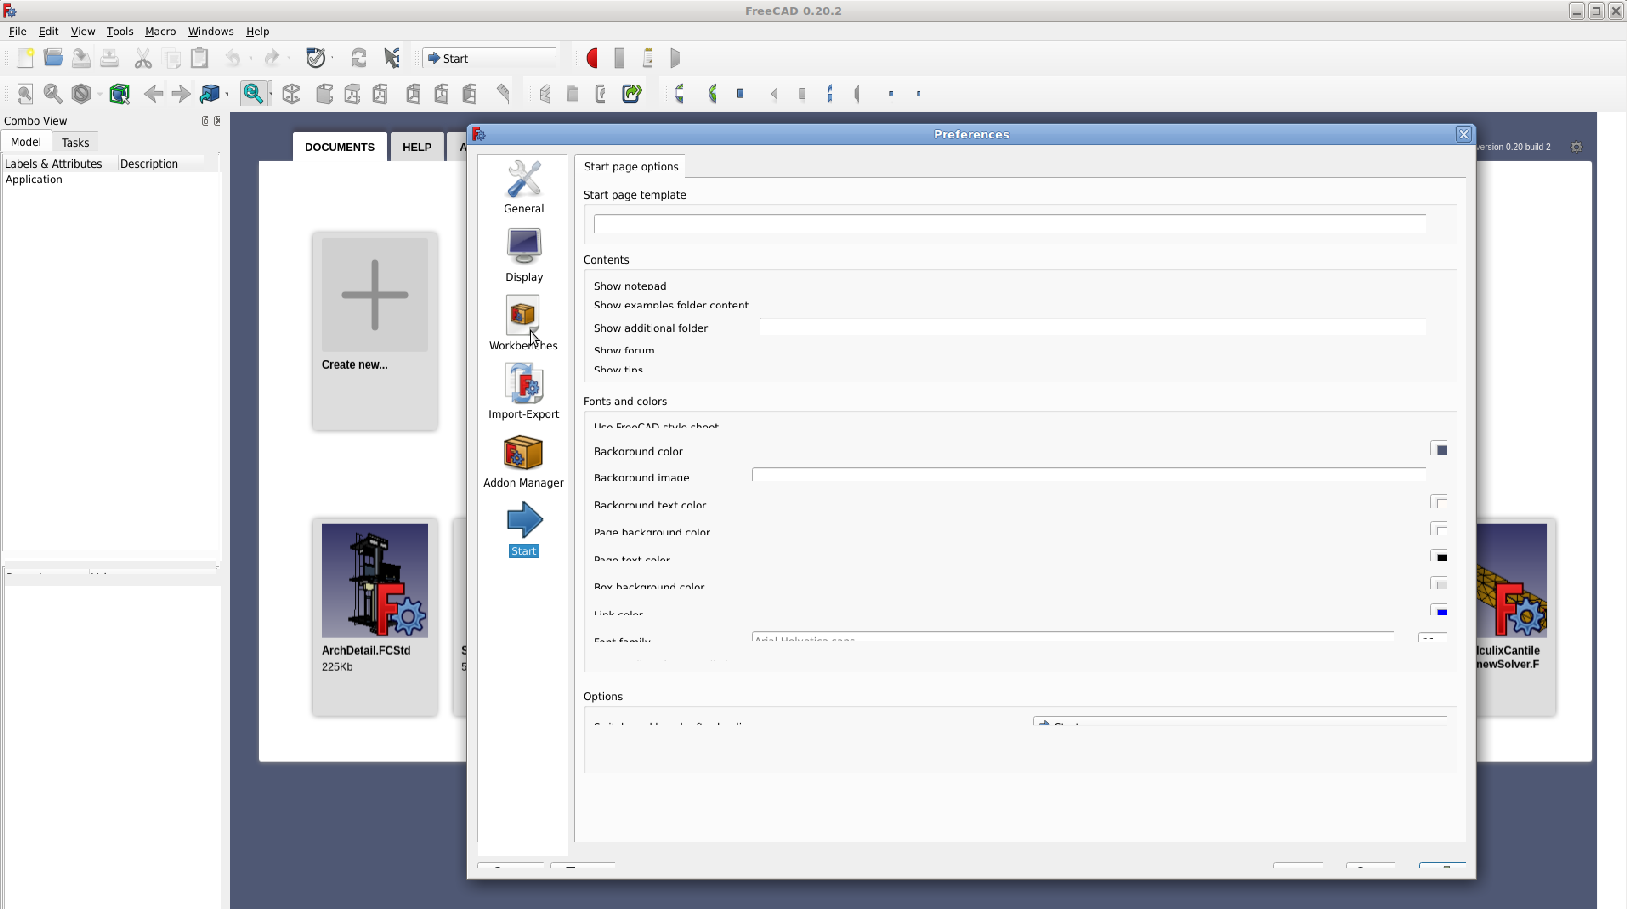Toggle bounding box icon

(x=119, y=93)
